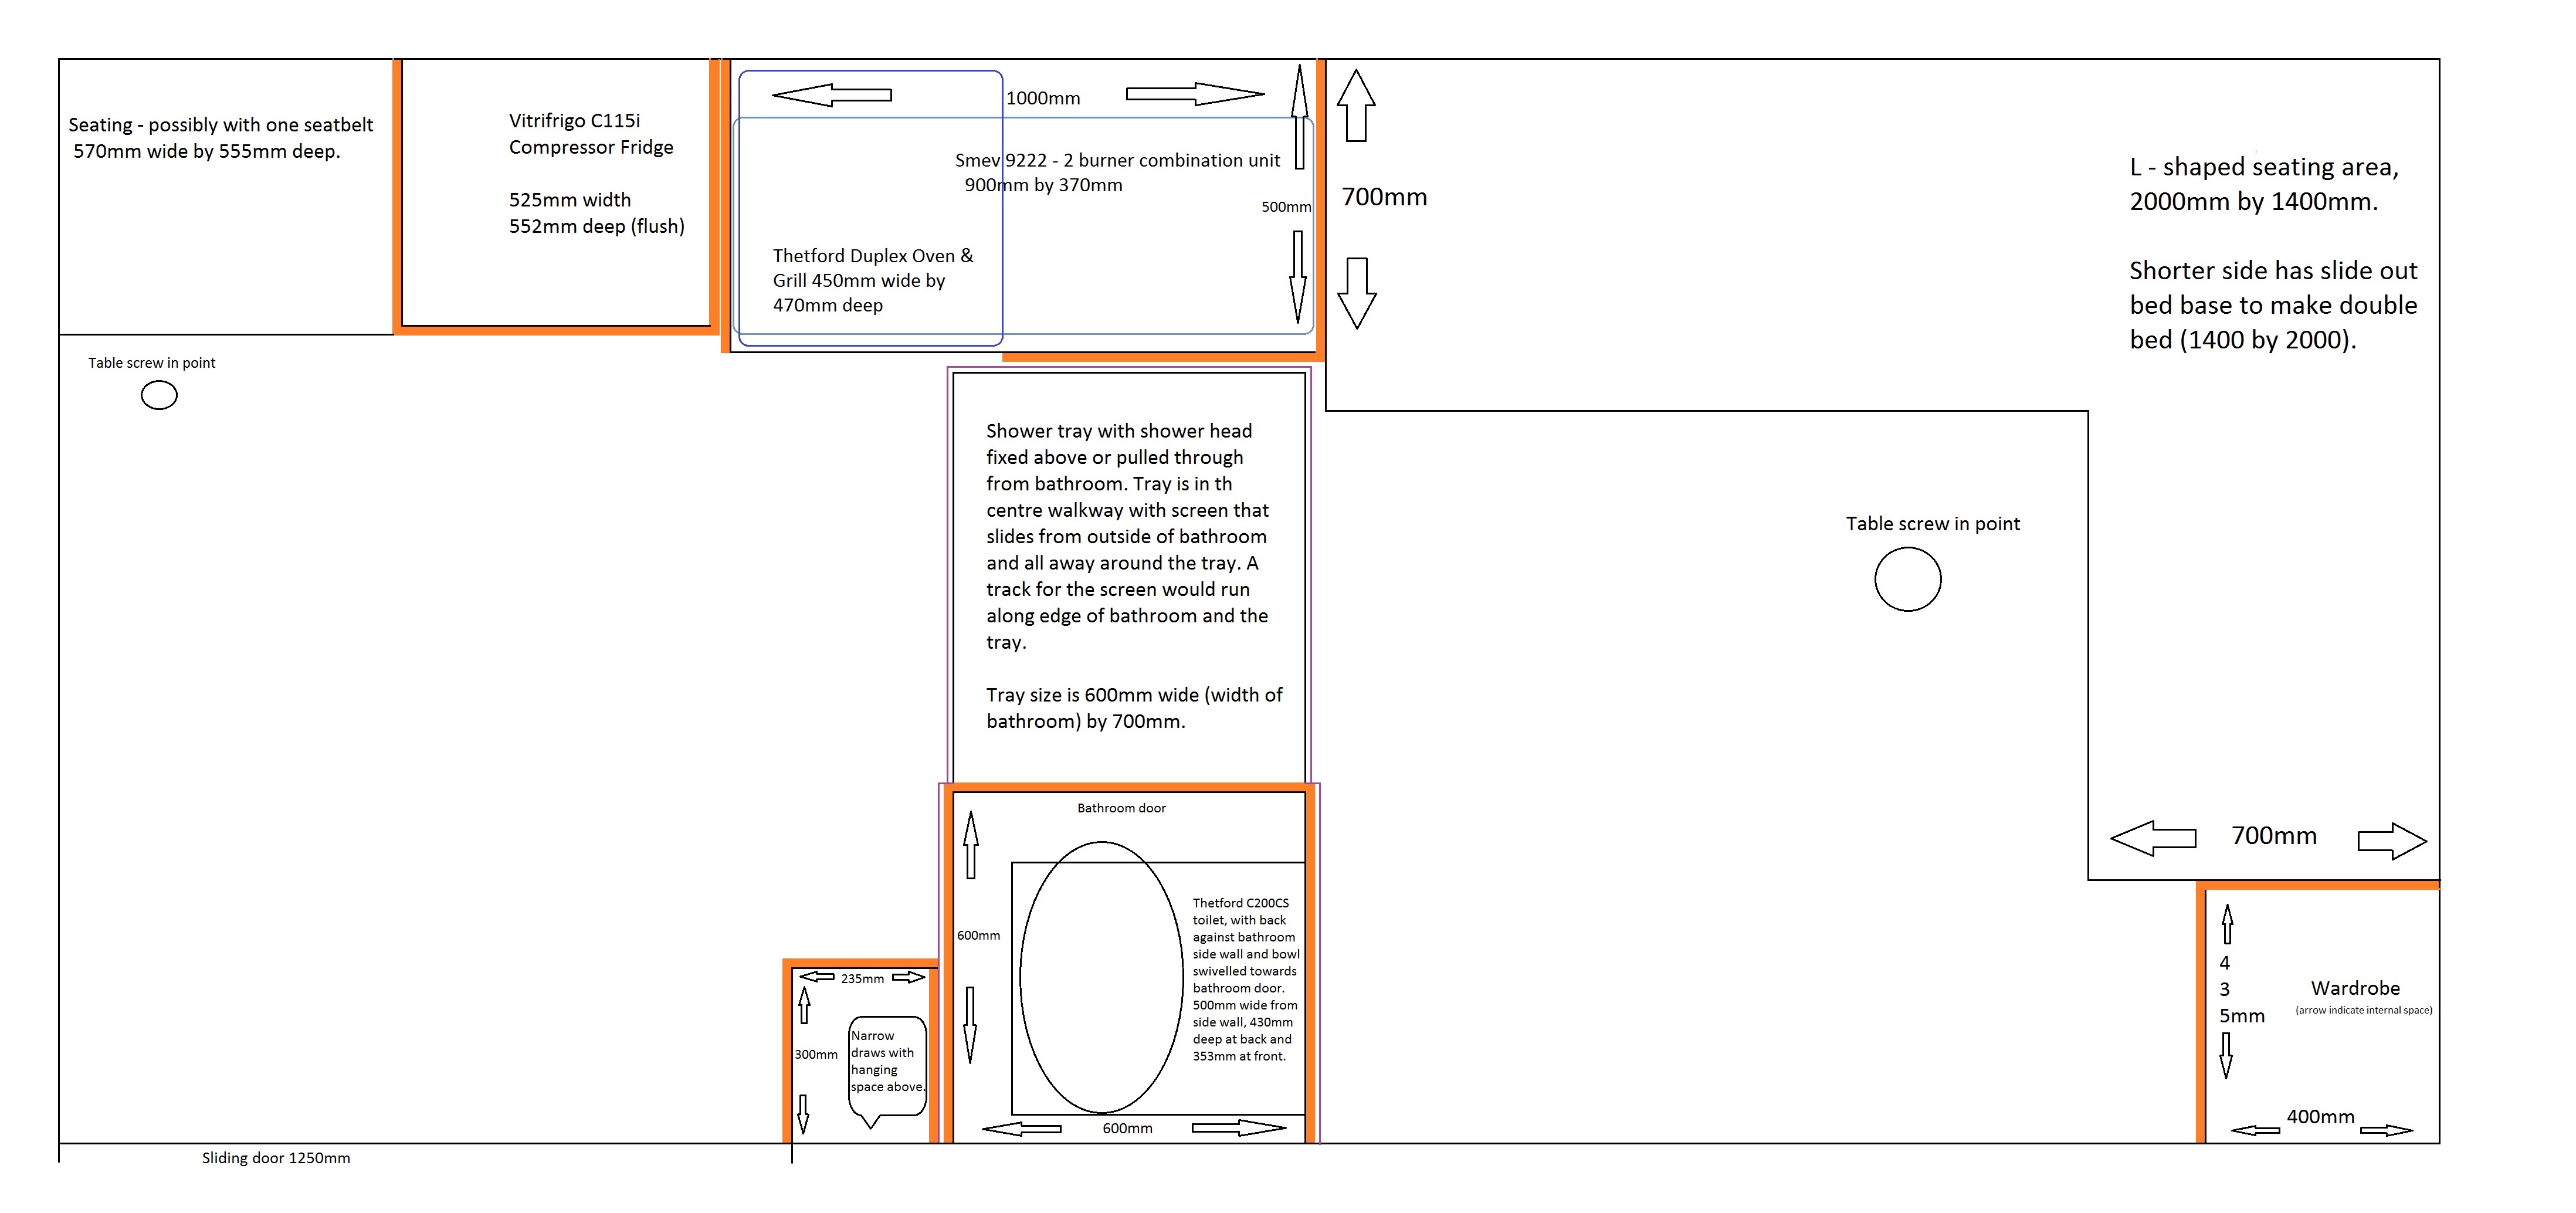Image resolution: width=2576 pixels, height=1213 pixels.
Task: Select the '235mm' drawer width label
Action: pos(862,979)
